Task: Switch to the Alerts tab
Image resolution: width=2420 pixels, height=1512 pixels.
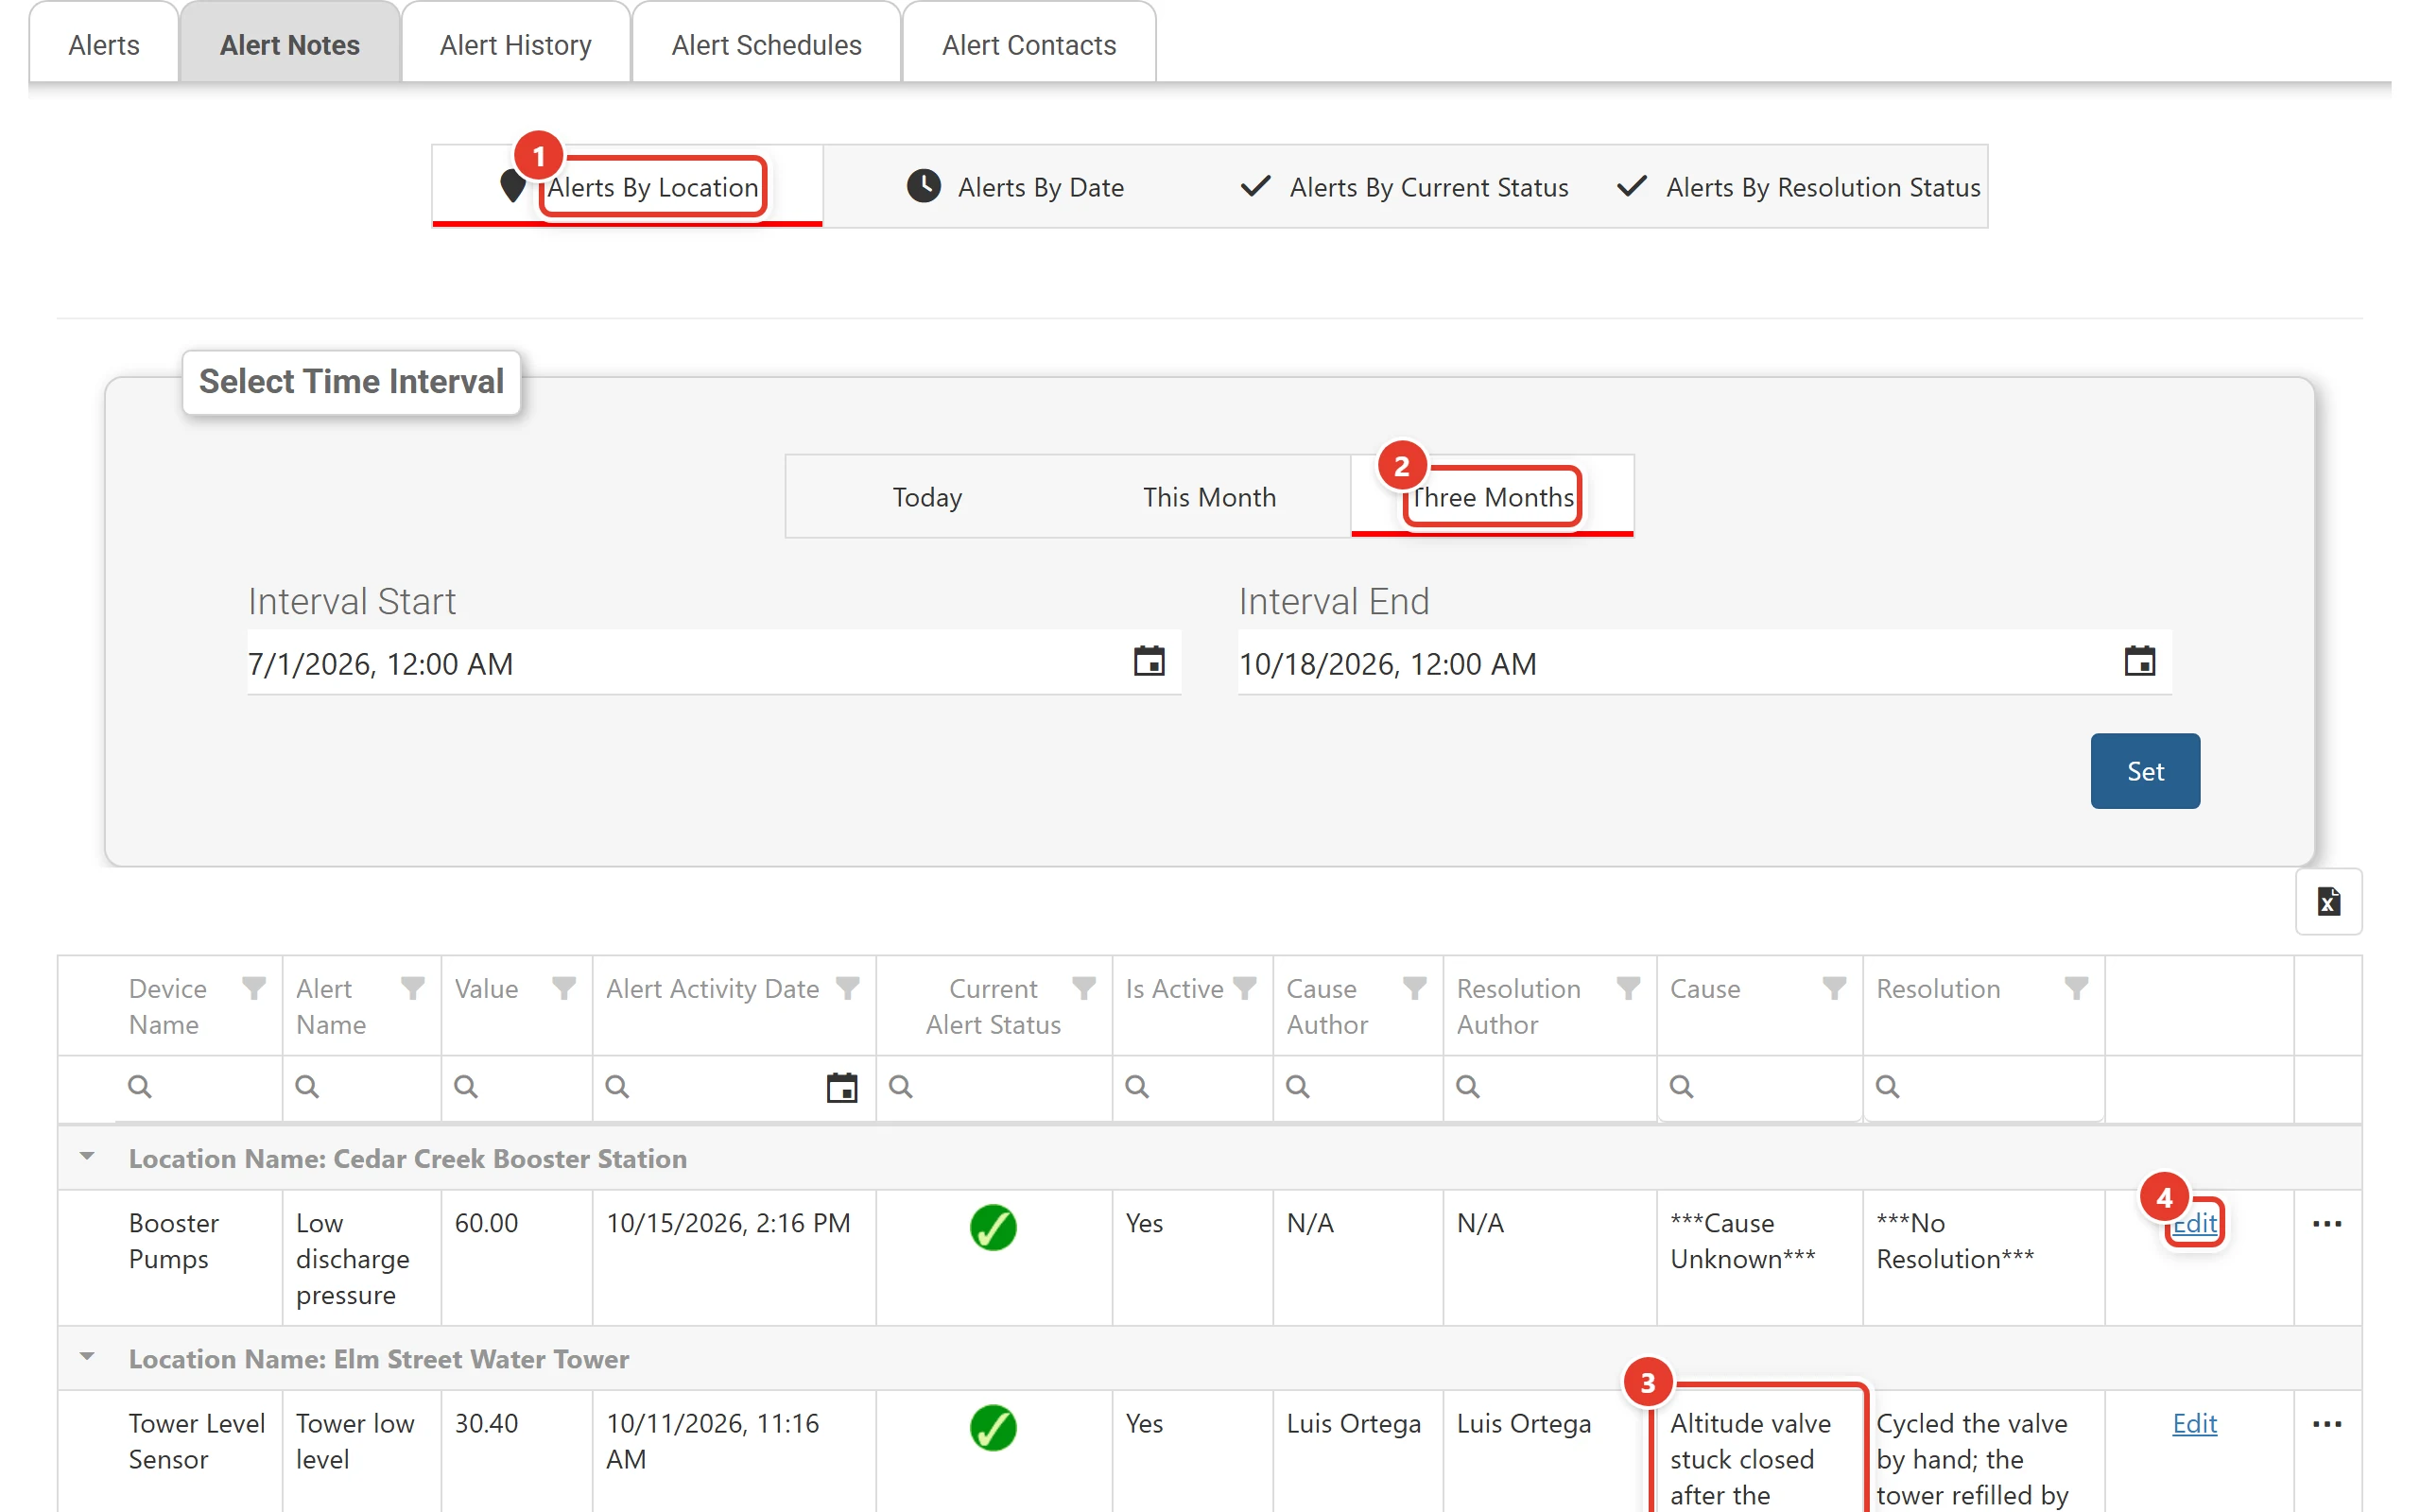Action: pos(104,45)
